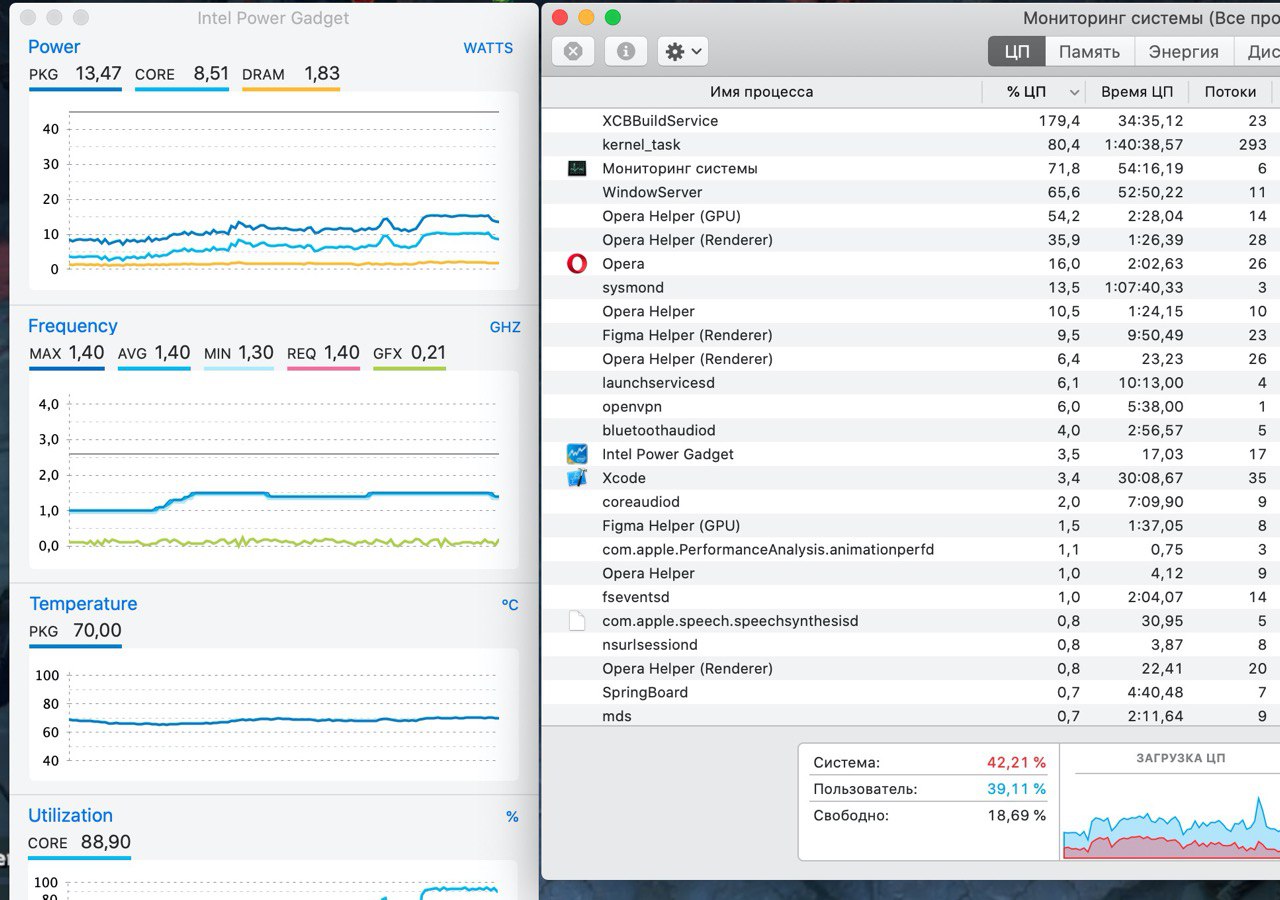1280x900 pixels.
Task: Select the launchservicesd row
Action: pos(911,383)
